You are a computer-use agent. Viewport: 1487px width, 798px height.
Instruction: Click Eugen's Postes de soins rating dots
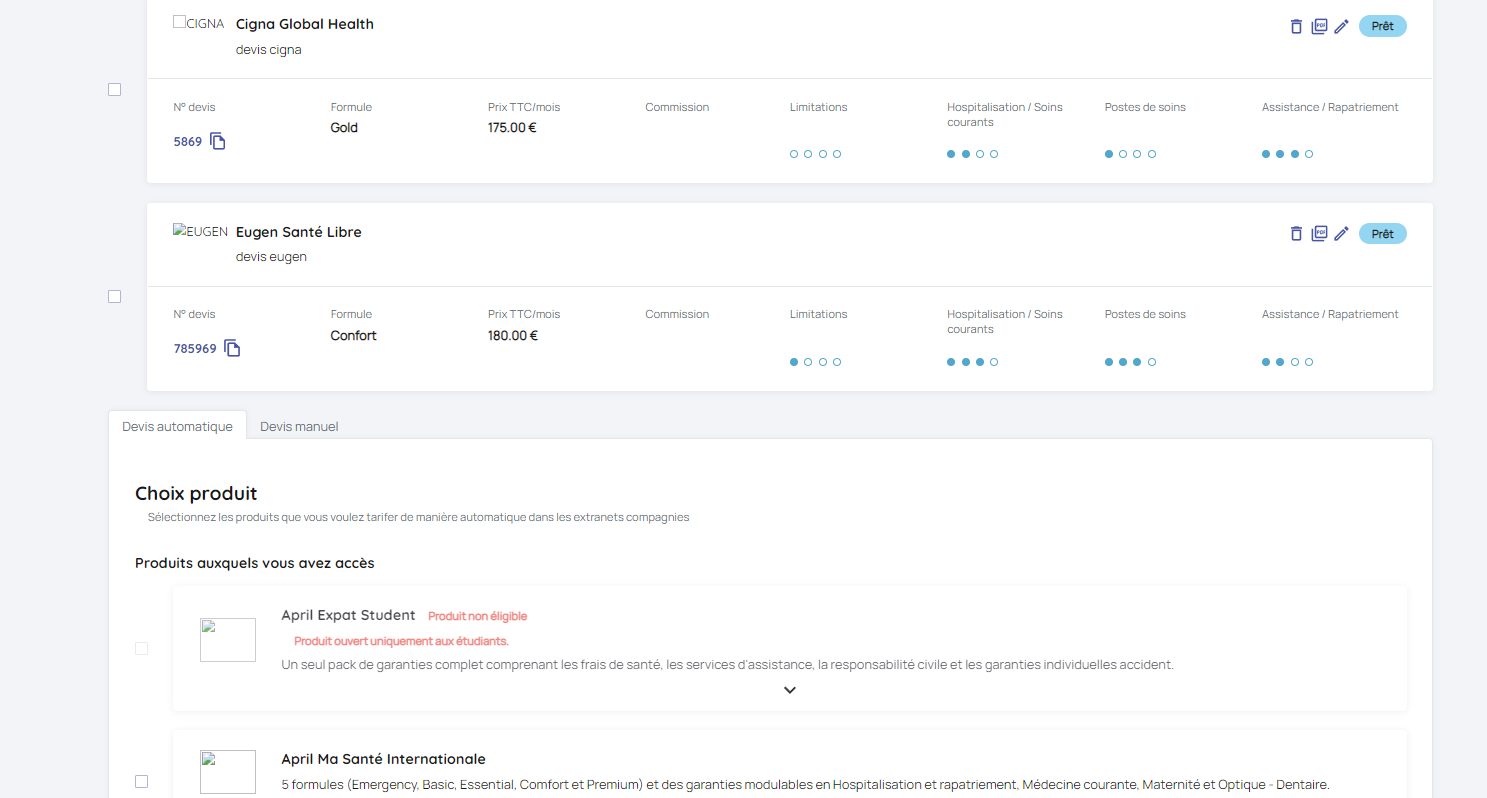point(1130,362)
